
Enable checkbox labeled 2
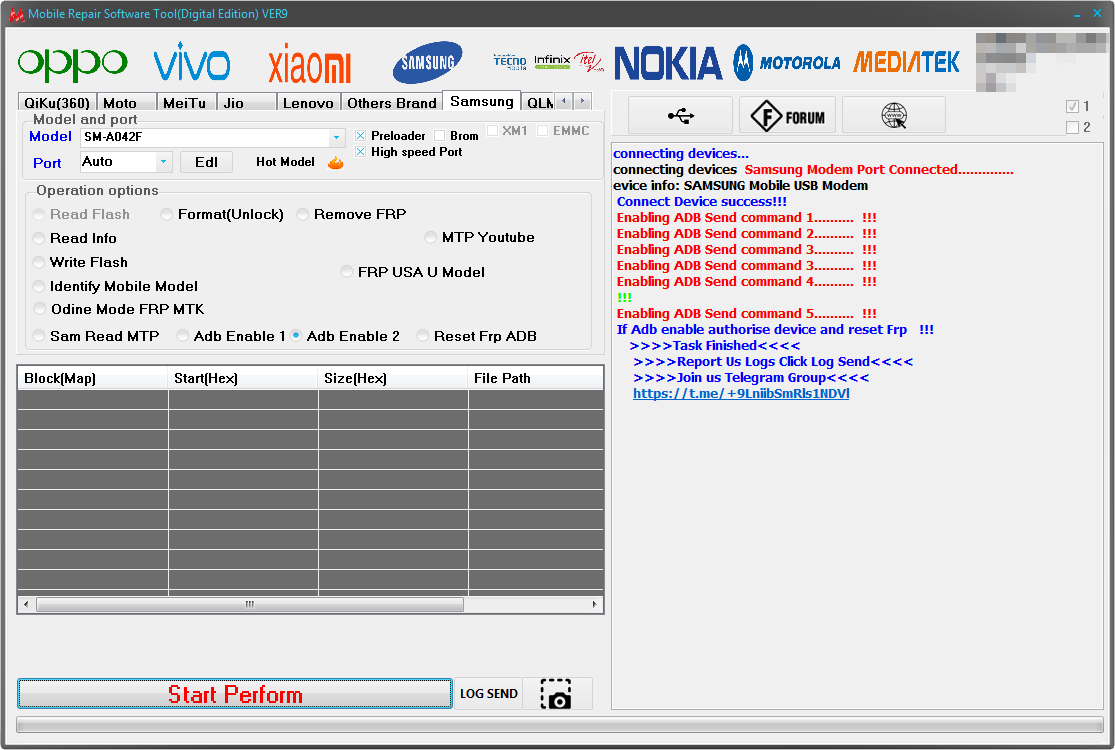coord(1072,127)
